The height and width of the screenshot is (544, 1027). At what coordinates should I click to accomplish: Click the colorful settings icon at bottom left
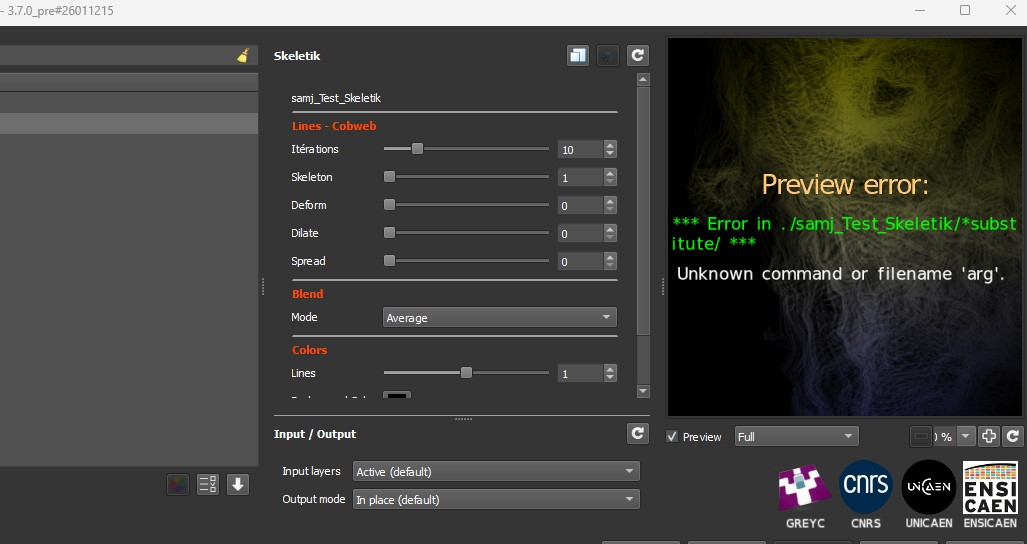178,484
